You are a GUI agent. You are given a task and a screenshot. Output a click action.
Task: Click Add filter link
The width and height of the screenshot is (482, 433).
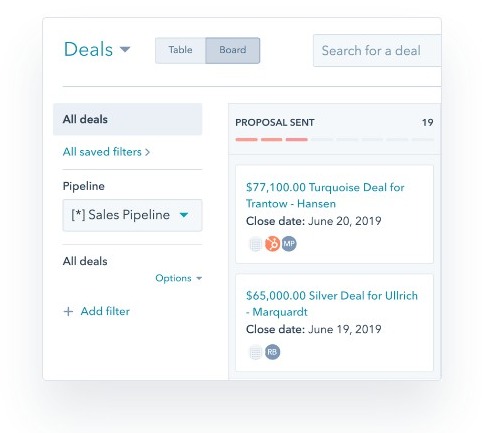click(x=105, y=311)
